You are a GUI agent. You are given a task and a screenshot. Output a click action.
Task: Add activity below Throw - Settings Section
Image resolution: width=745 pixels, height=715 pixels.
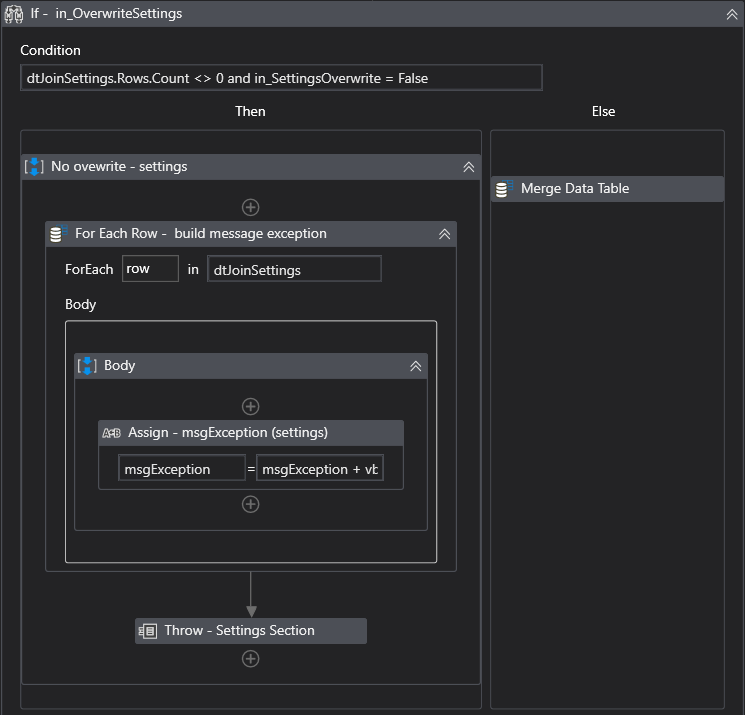click(x=251, y=659)
